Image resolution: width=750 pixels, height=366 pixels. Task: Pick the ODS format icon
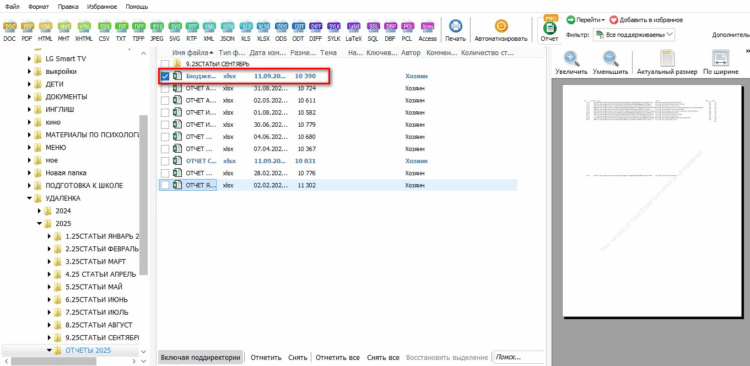282,31
